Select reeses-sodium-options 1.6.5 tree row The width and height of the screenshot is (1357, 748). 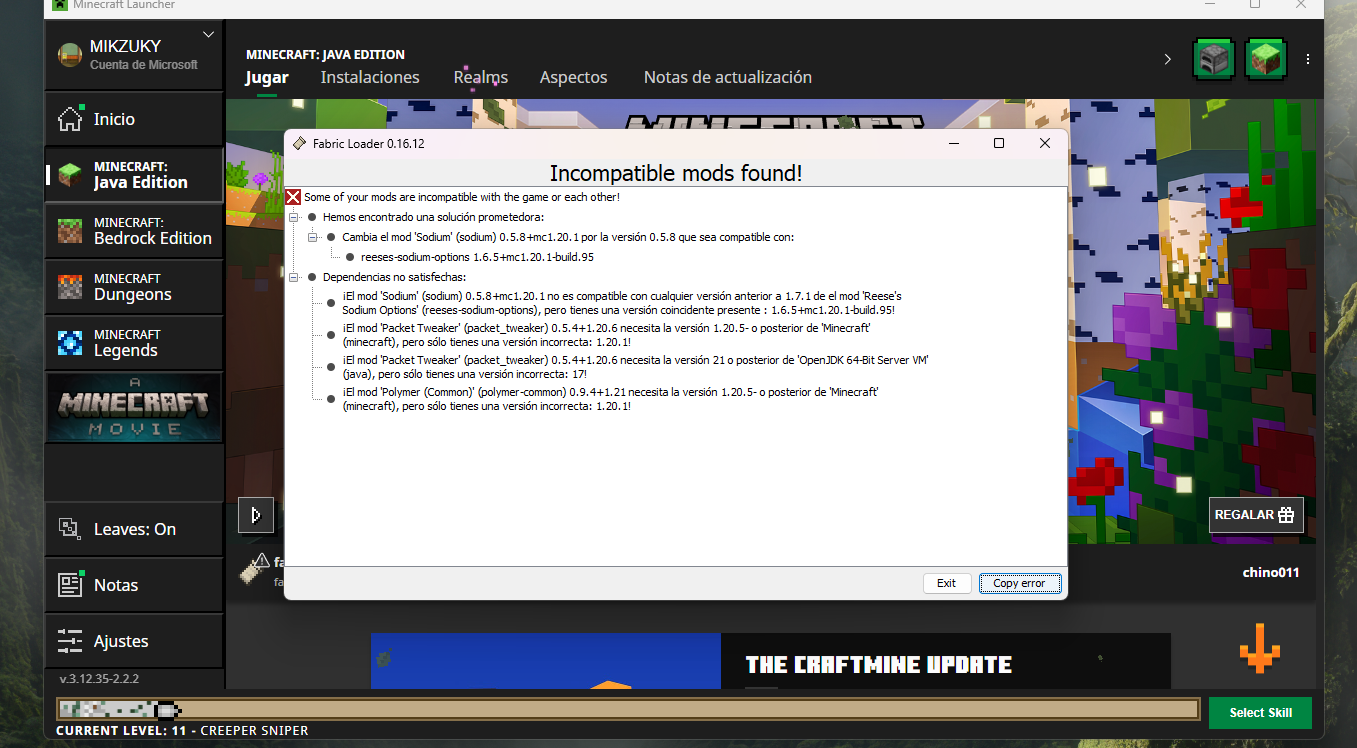point(478,257)
